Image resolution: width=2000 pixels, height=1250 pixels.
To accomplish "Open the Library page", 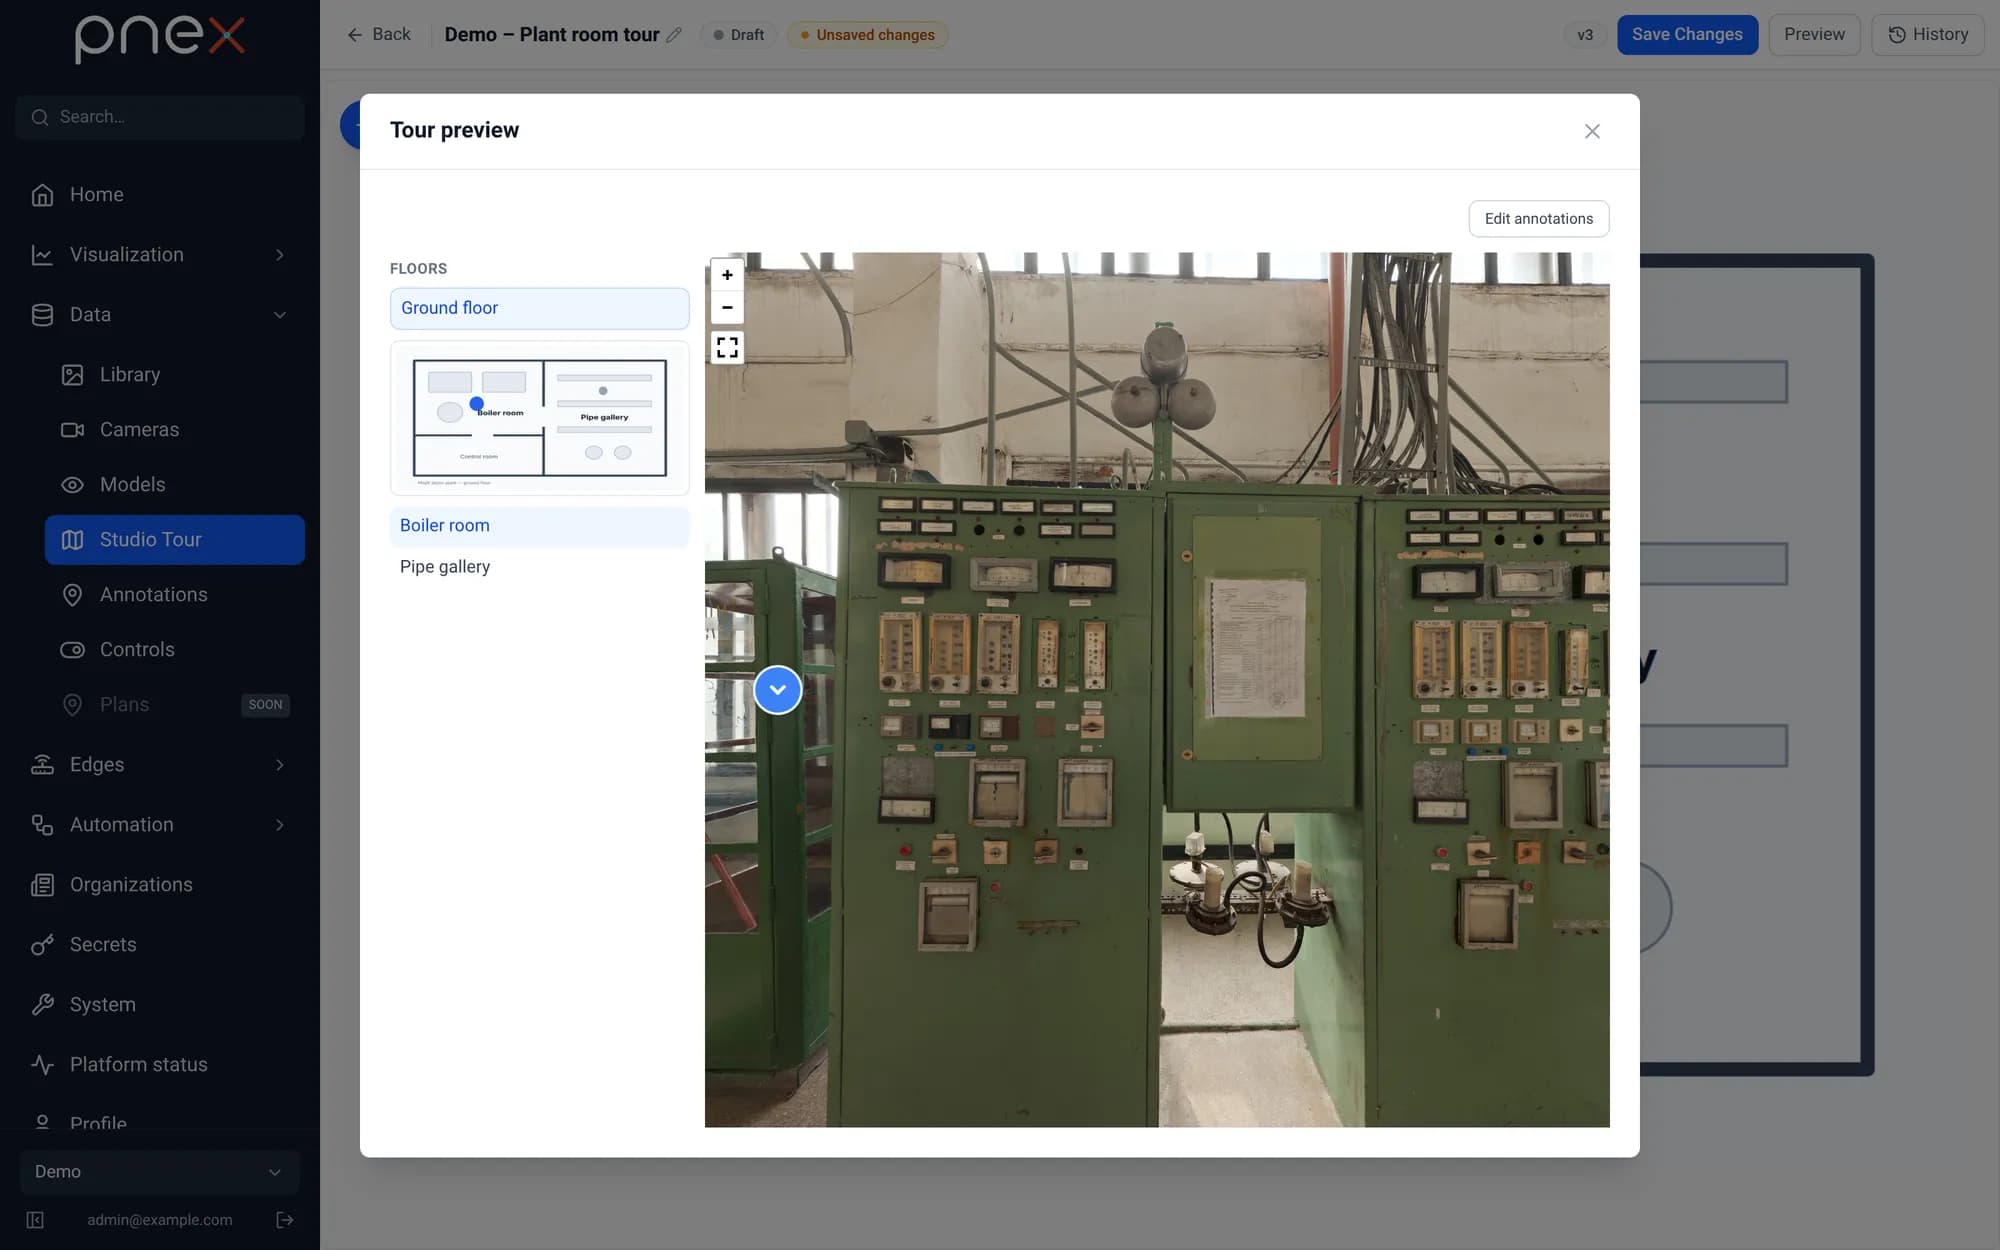I will (x=175, y=375).
